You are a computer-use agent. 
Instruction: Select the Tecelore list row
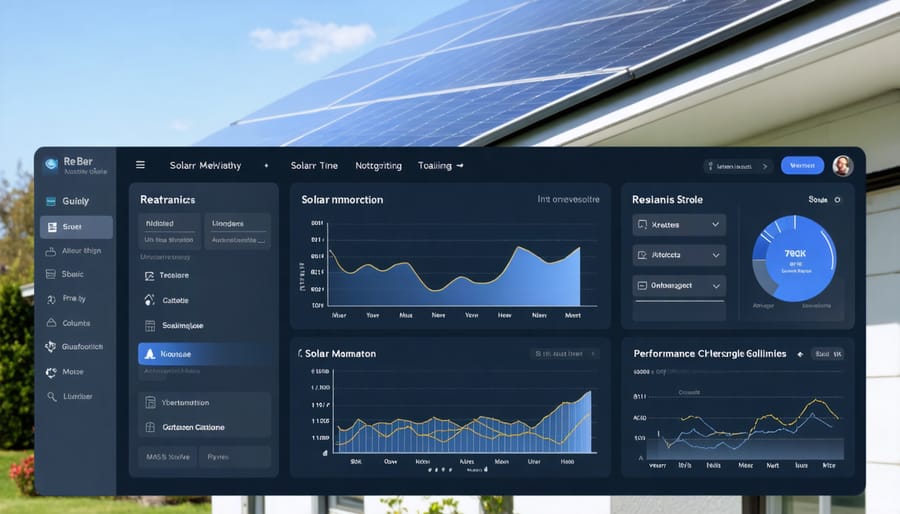[204, 276]
